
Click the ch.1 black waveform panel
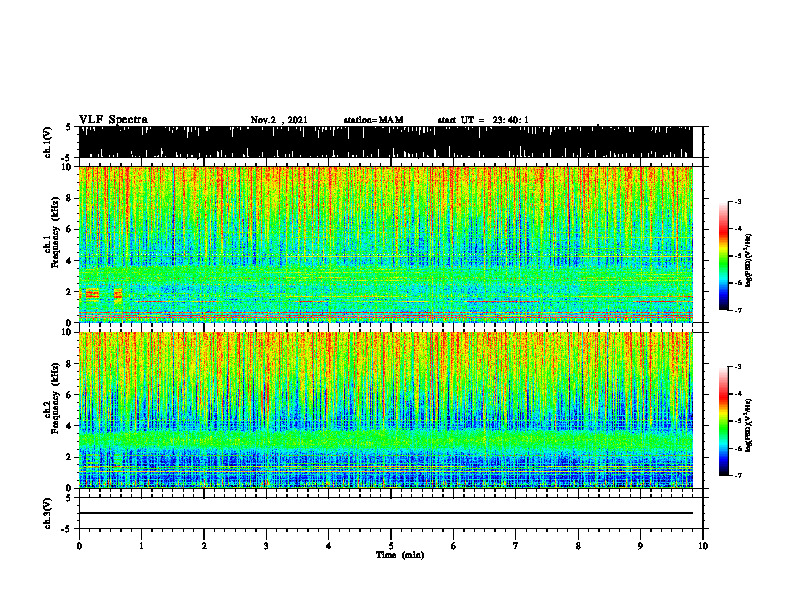tap(385, 142)
